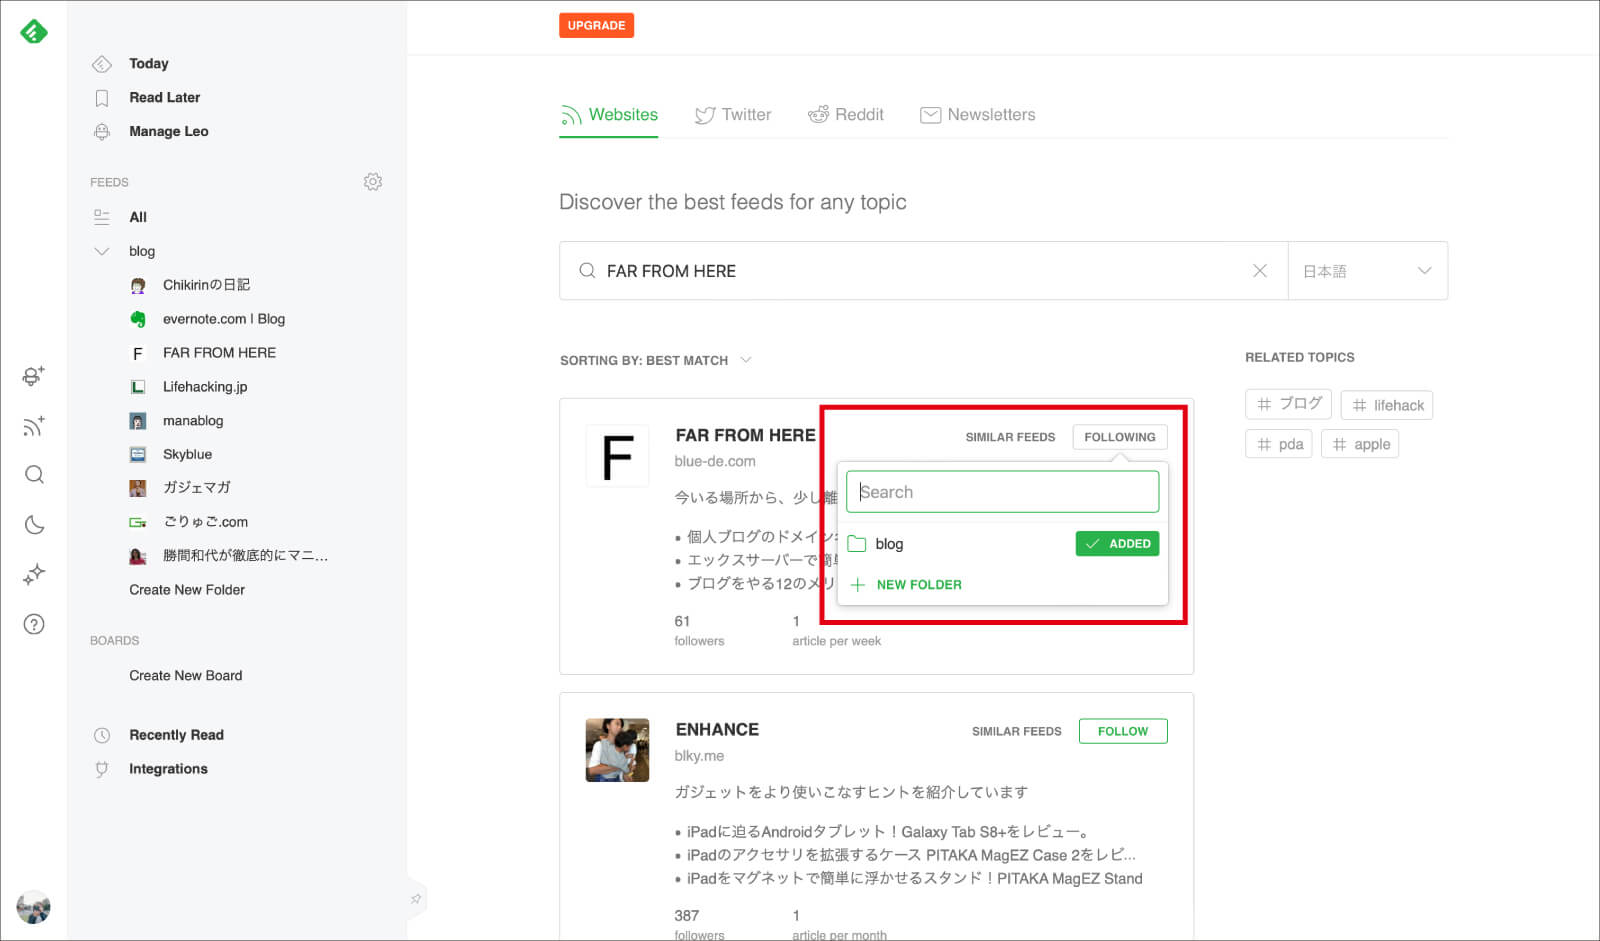Image resolution: width=1600 pixels, height=941 pixels.
Task: Toggle the ADDED button for blog
Action: click(1117, 544)
